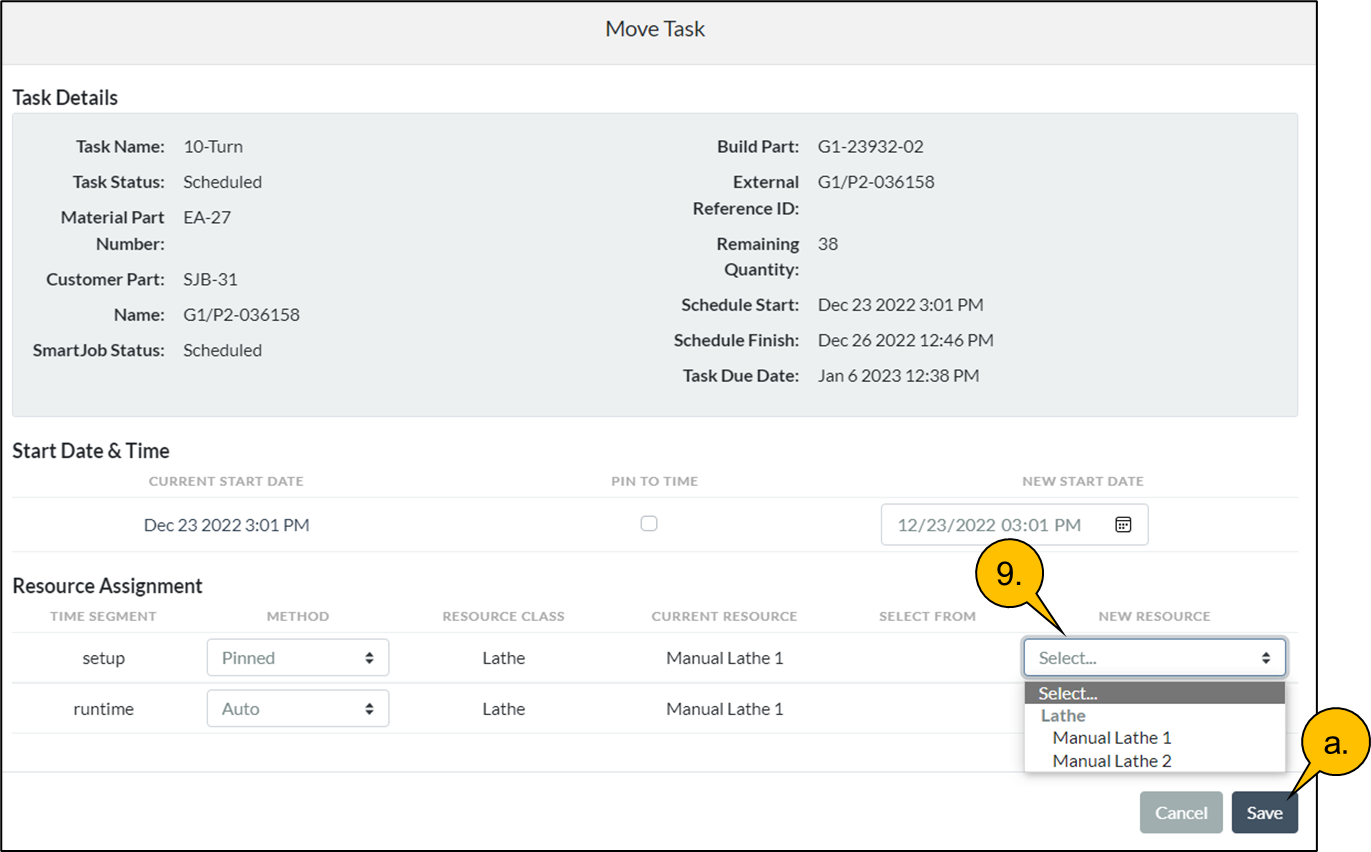Click the Task Due Date value Jan 6 2023 12:38 PM
The height and width of the screenshot is (852, 1371).
898,376
